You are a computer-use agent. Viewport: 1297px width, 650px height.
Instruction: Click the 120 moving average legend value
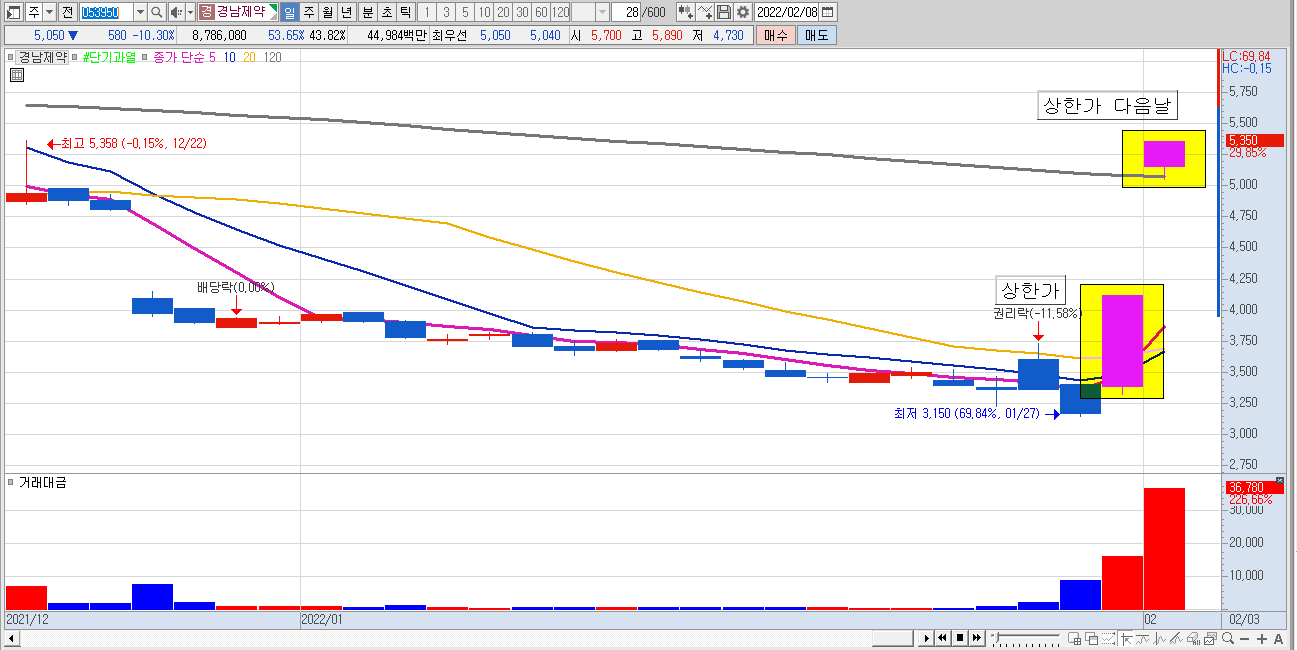[x=272, y=57]
